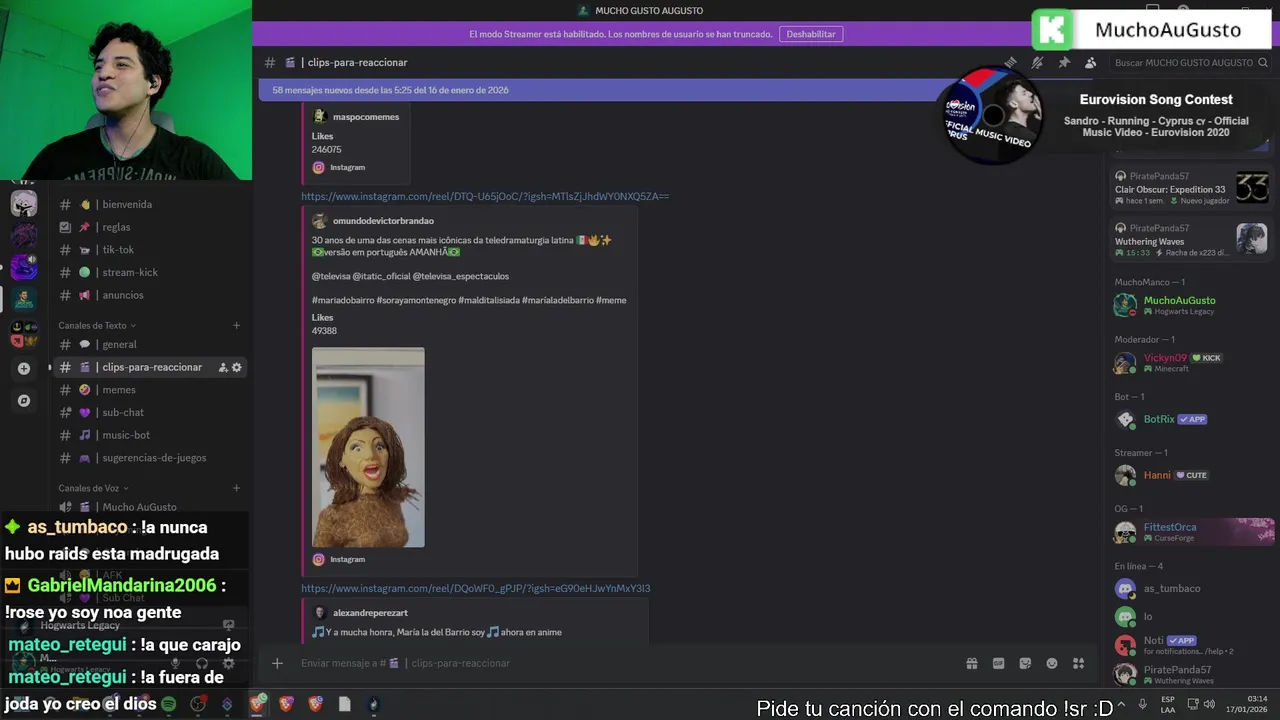The image size is (1280, 720).
Task: Open the ESP LAA language indicator
Action: (1168, 704)
